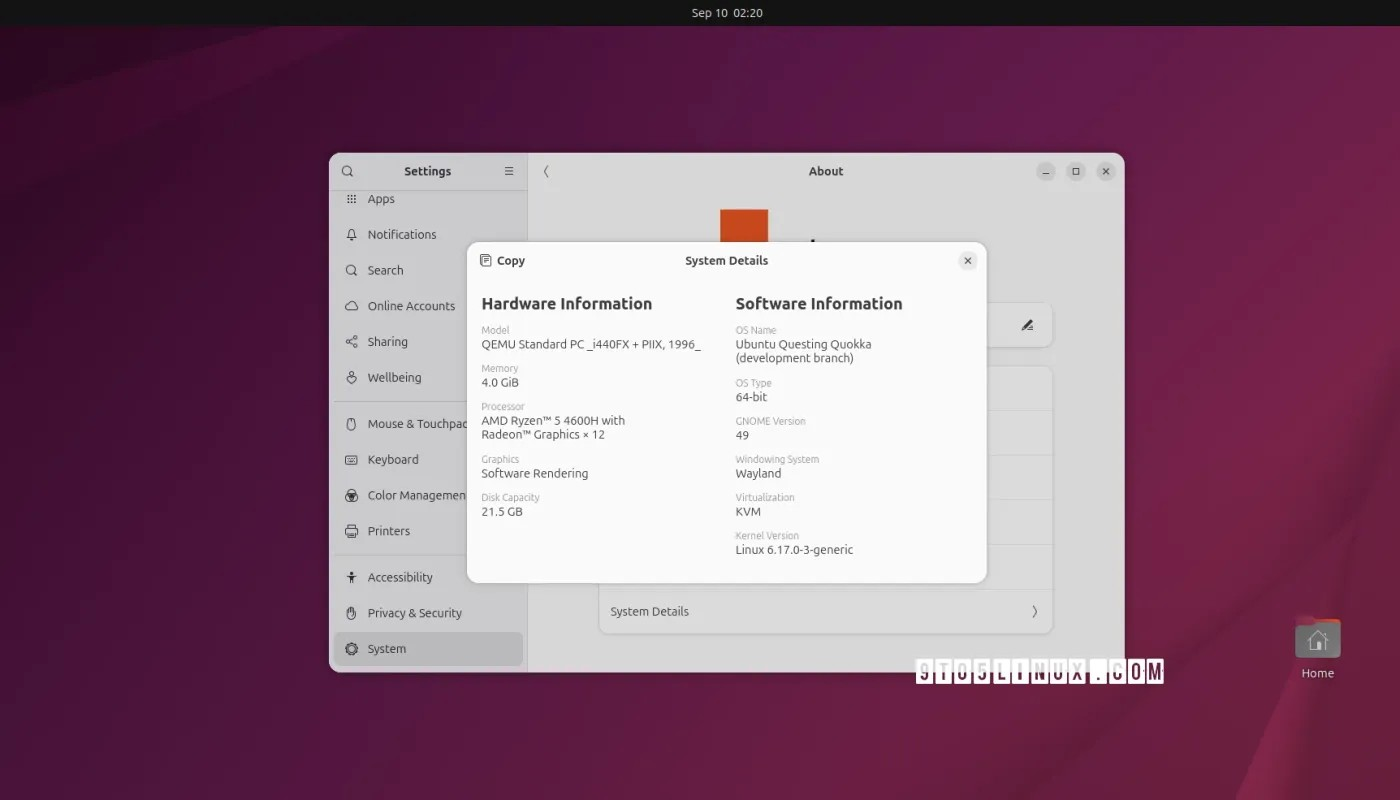The width and height of the screenshot is (1400, 800).
Task: Select the Search settings icon
Action: (387, 270)
